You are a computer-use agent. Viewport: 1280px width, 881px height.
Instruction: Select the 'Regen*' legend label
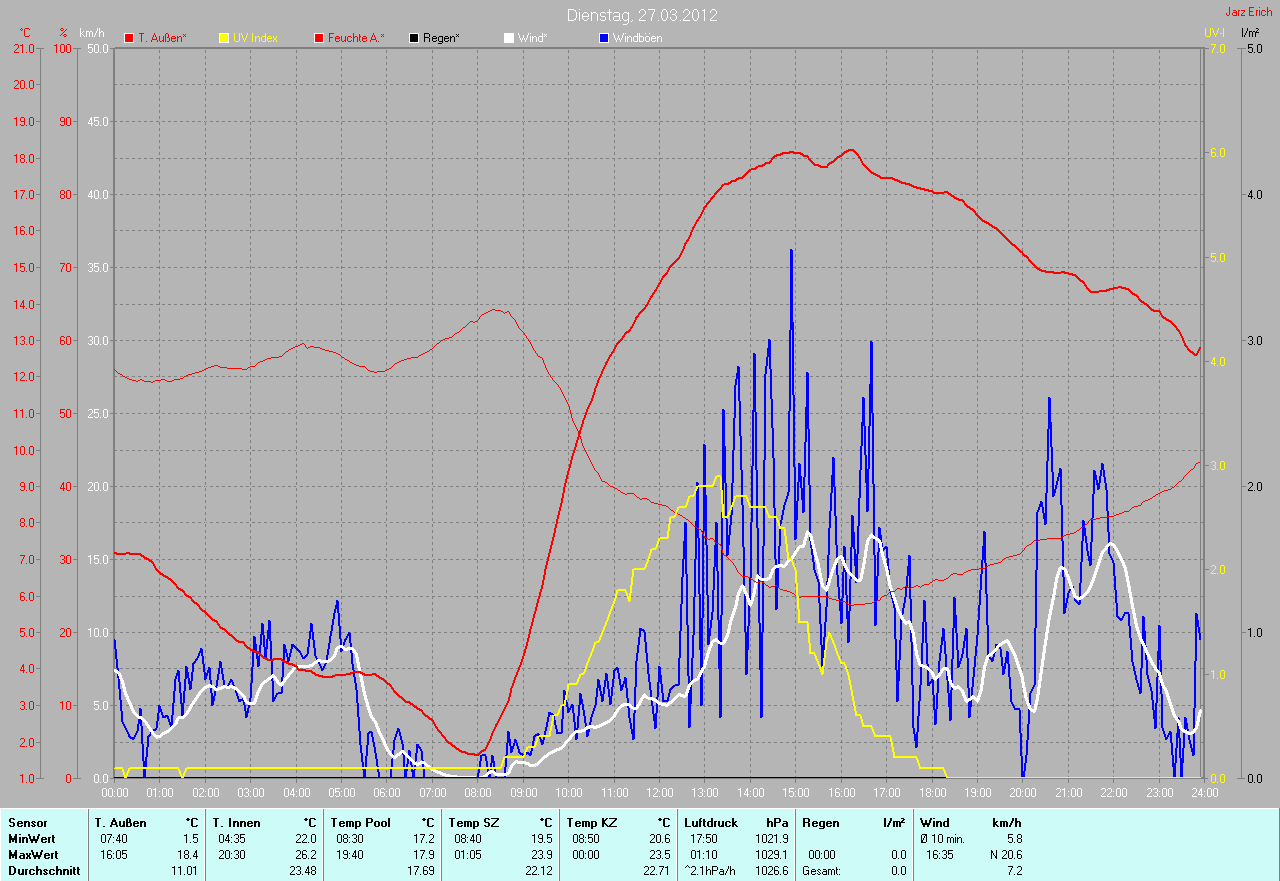pyautogui.click(x=441, y=38)
